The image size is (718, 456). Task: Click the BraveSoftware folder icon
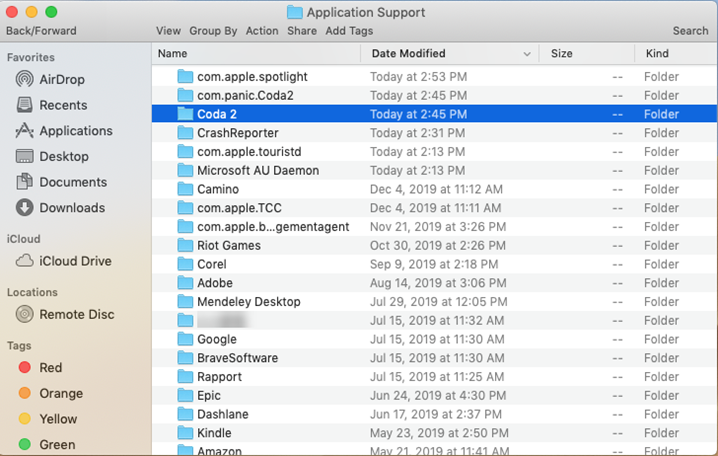click(185, 358)
